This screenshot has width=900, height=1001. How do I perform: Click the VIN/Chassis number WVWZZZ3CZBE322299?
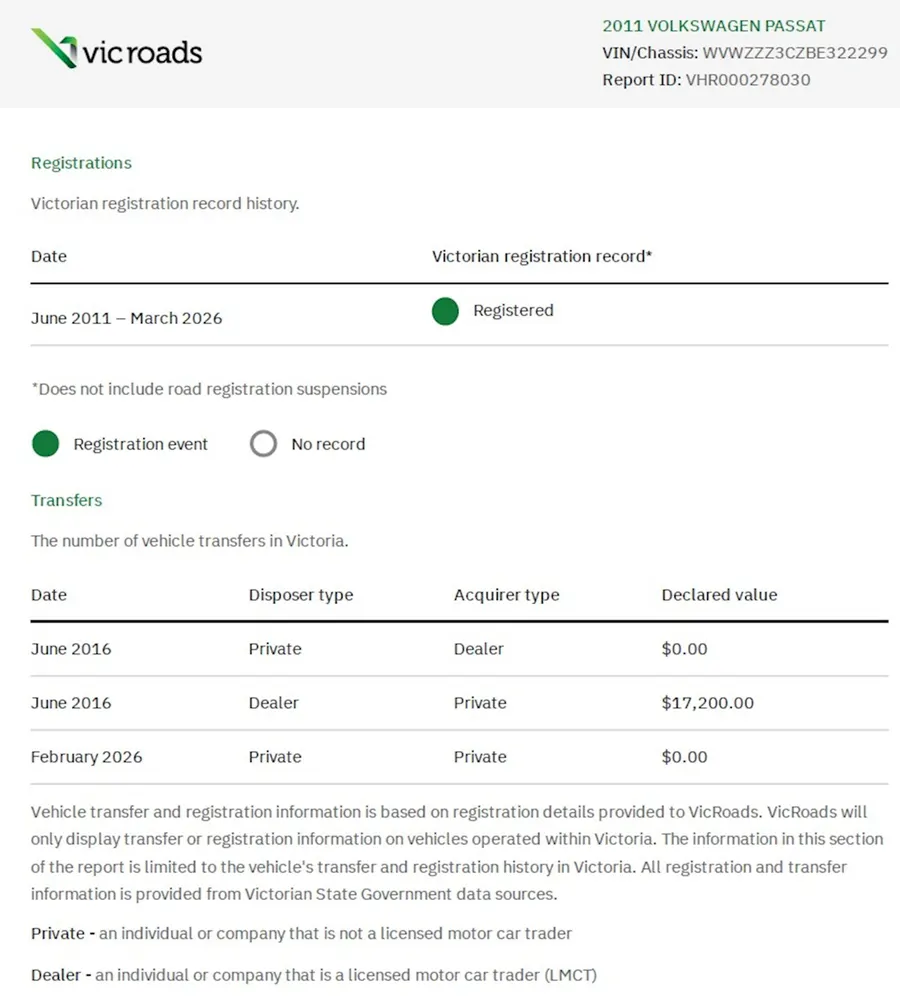coord(795,53)
